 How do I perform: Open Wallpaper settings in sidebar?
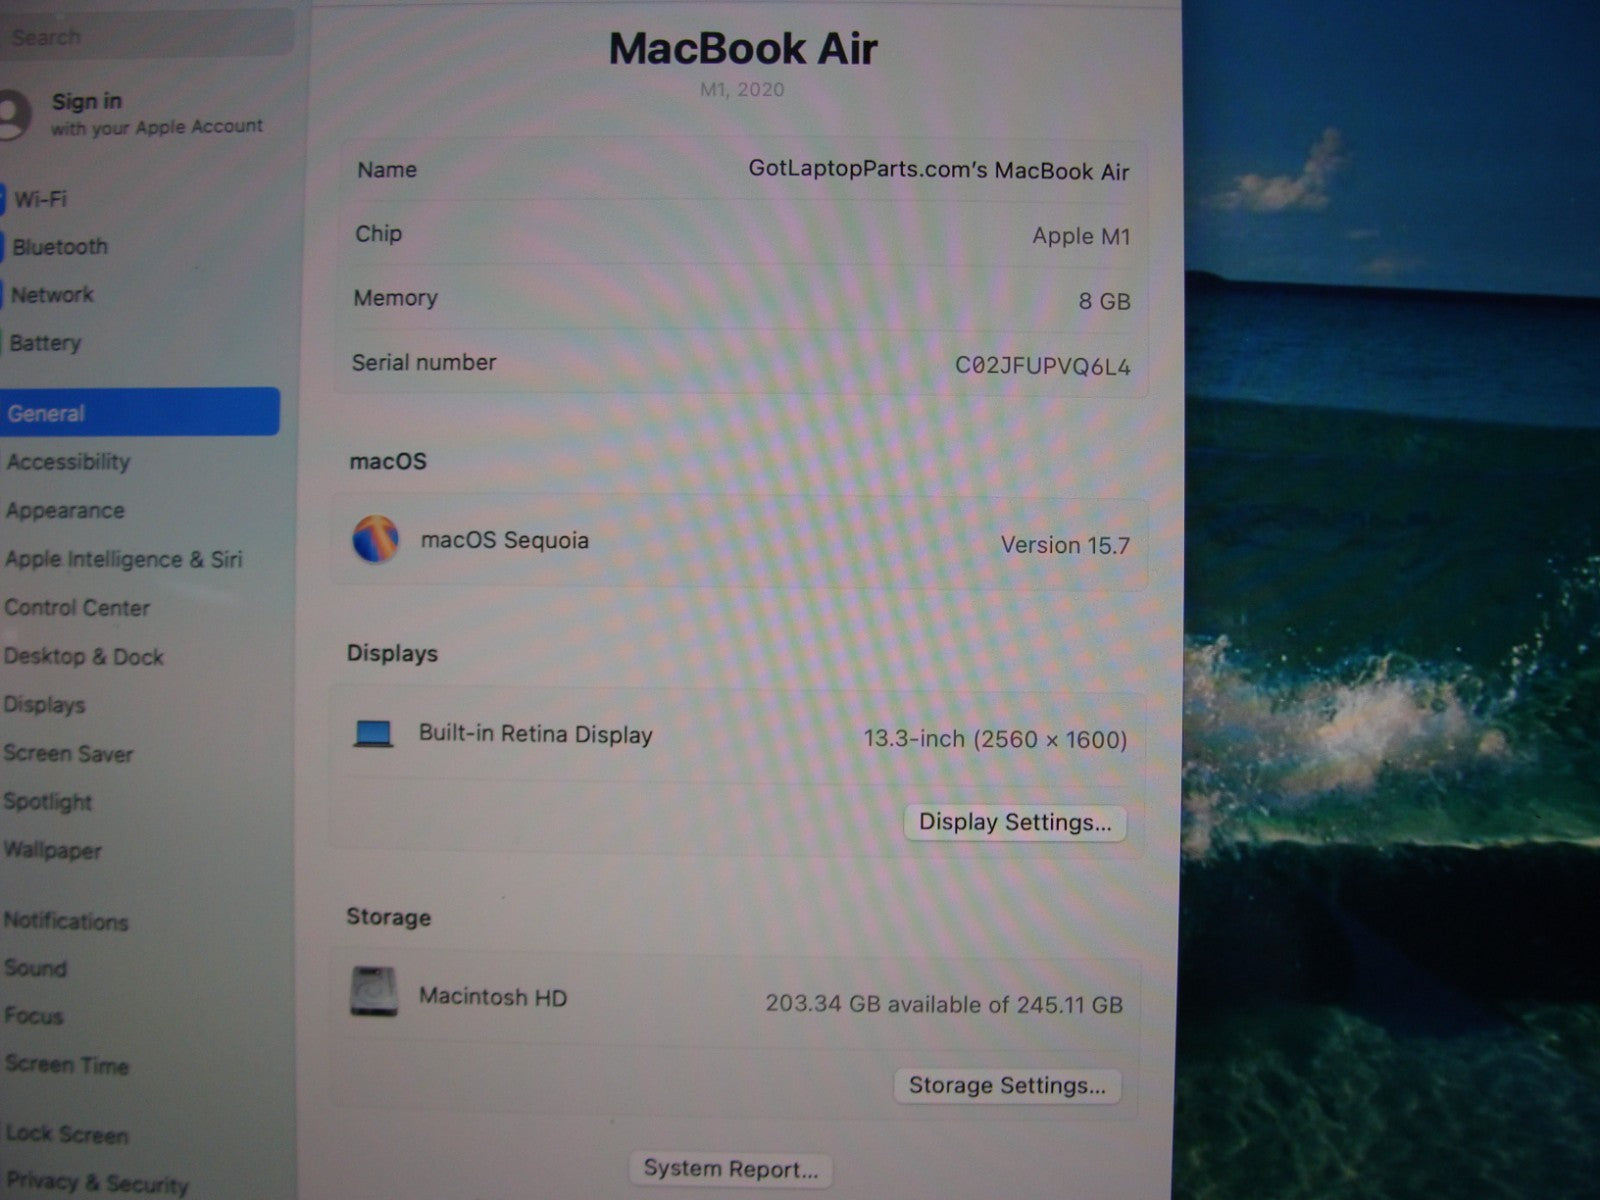tap(53, 851)
